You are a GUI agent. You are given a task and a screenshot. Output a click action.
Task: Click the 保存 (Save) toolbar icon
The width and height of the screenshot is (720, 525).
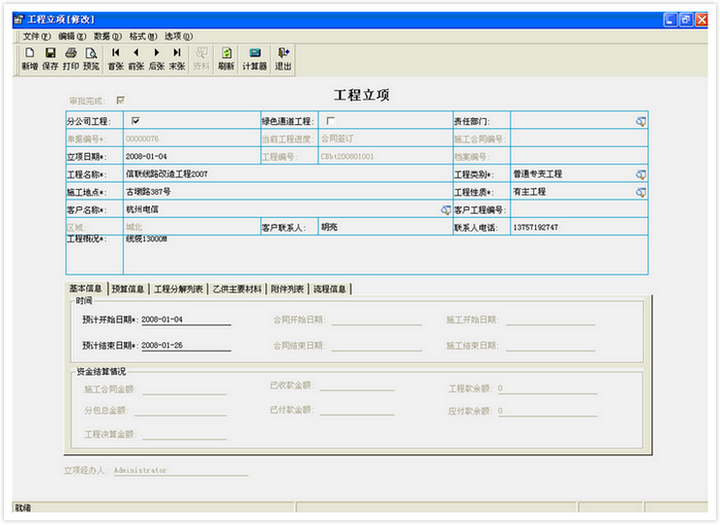(x=50, y=59)
